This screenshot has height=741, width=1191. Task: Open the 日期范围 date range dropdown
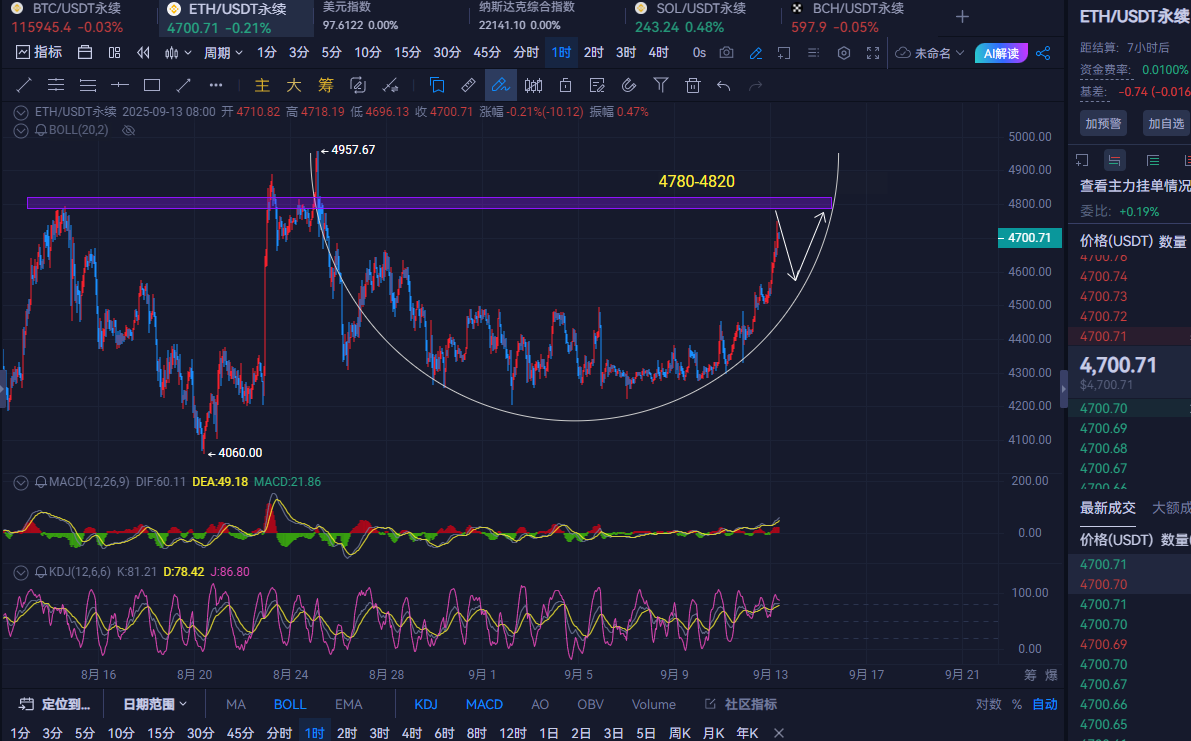(x=155, y=705)
